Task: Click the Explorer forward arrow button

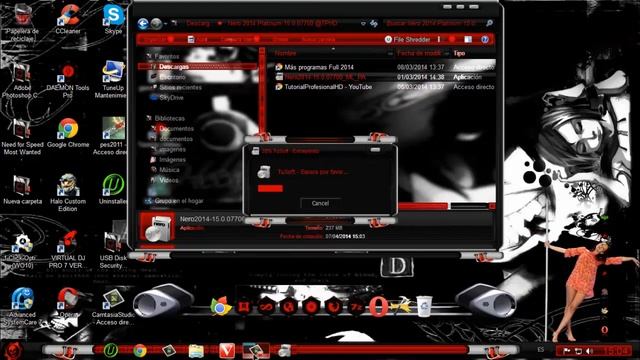Action: [156, 24]
